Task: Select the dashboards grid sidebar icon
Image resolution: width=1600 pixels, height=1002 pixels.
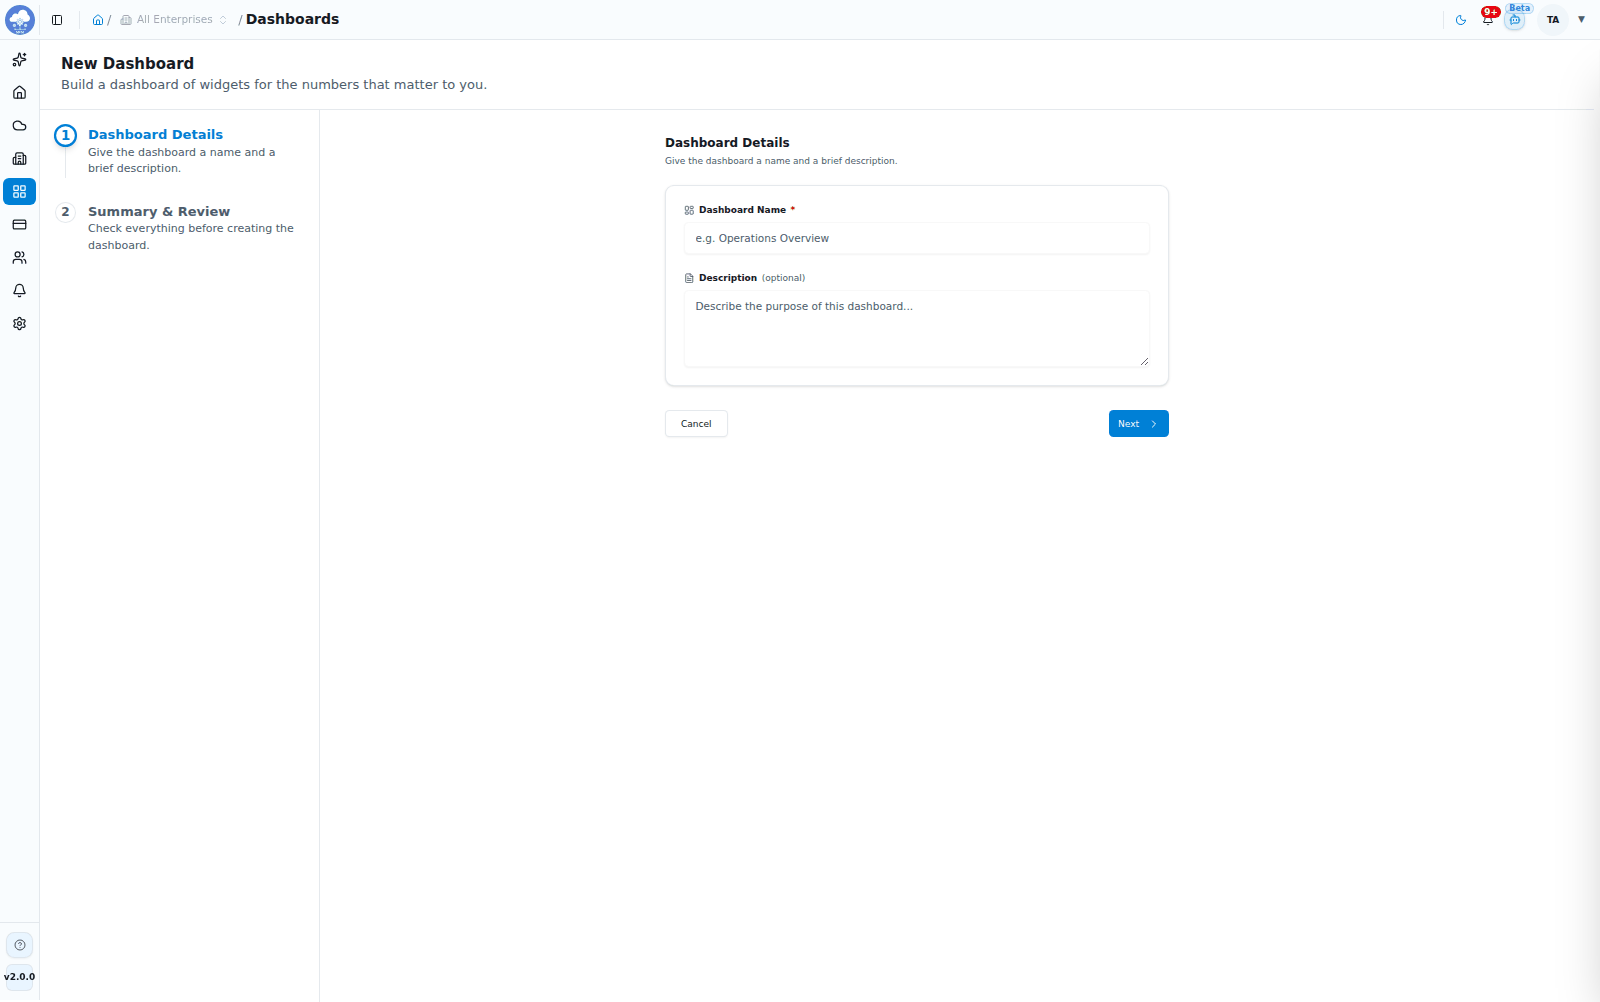Action: click(19, 192)
